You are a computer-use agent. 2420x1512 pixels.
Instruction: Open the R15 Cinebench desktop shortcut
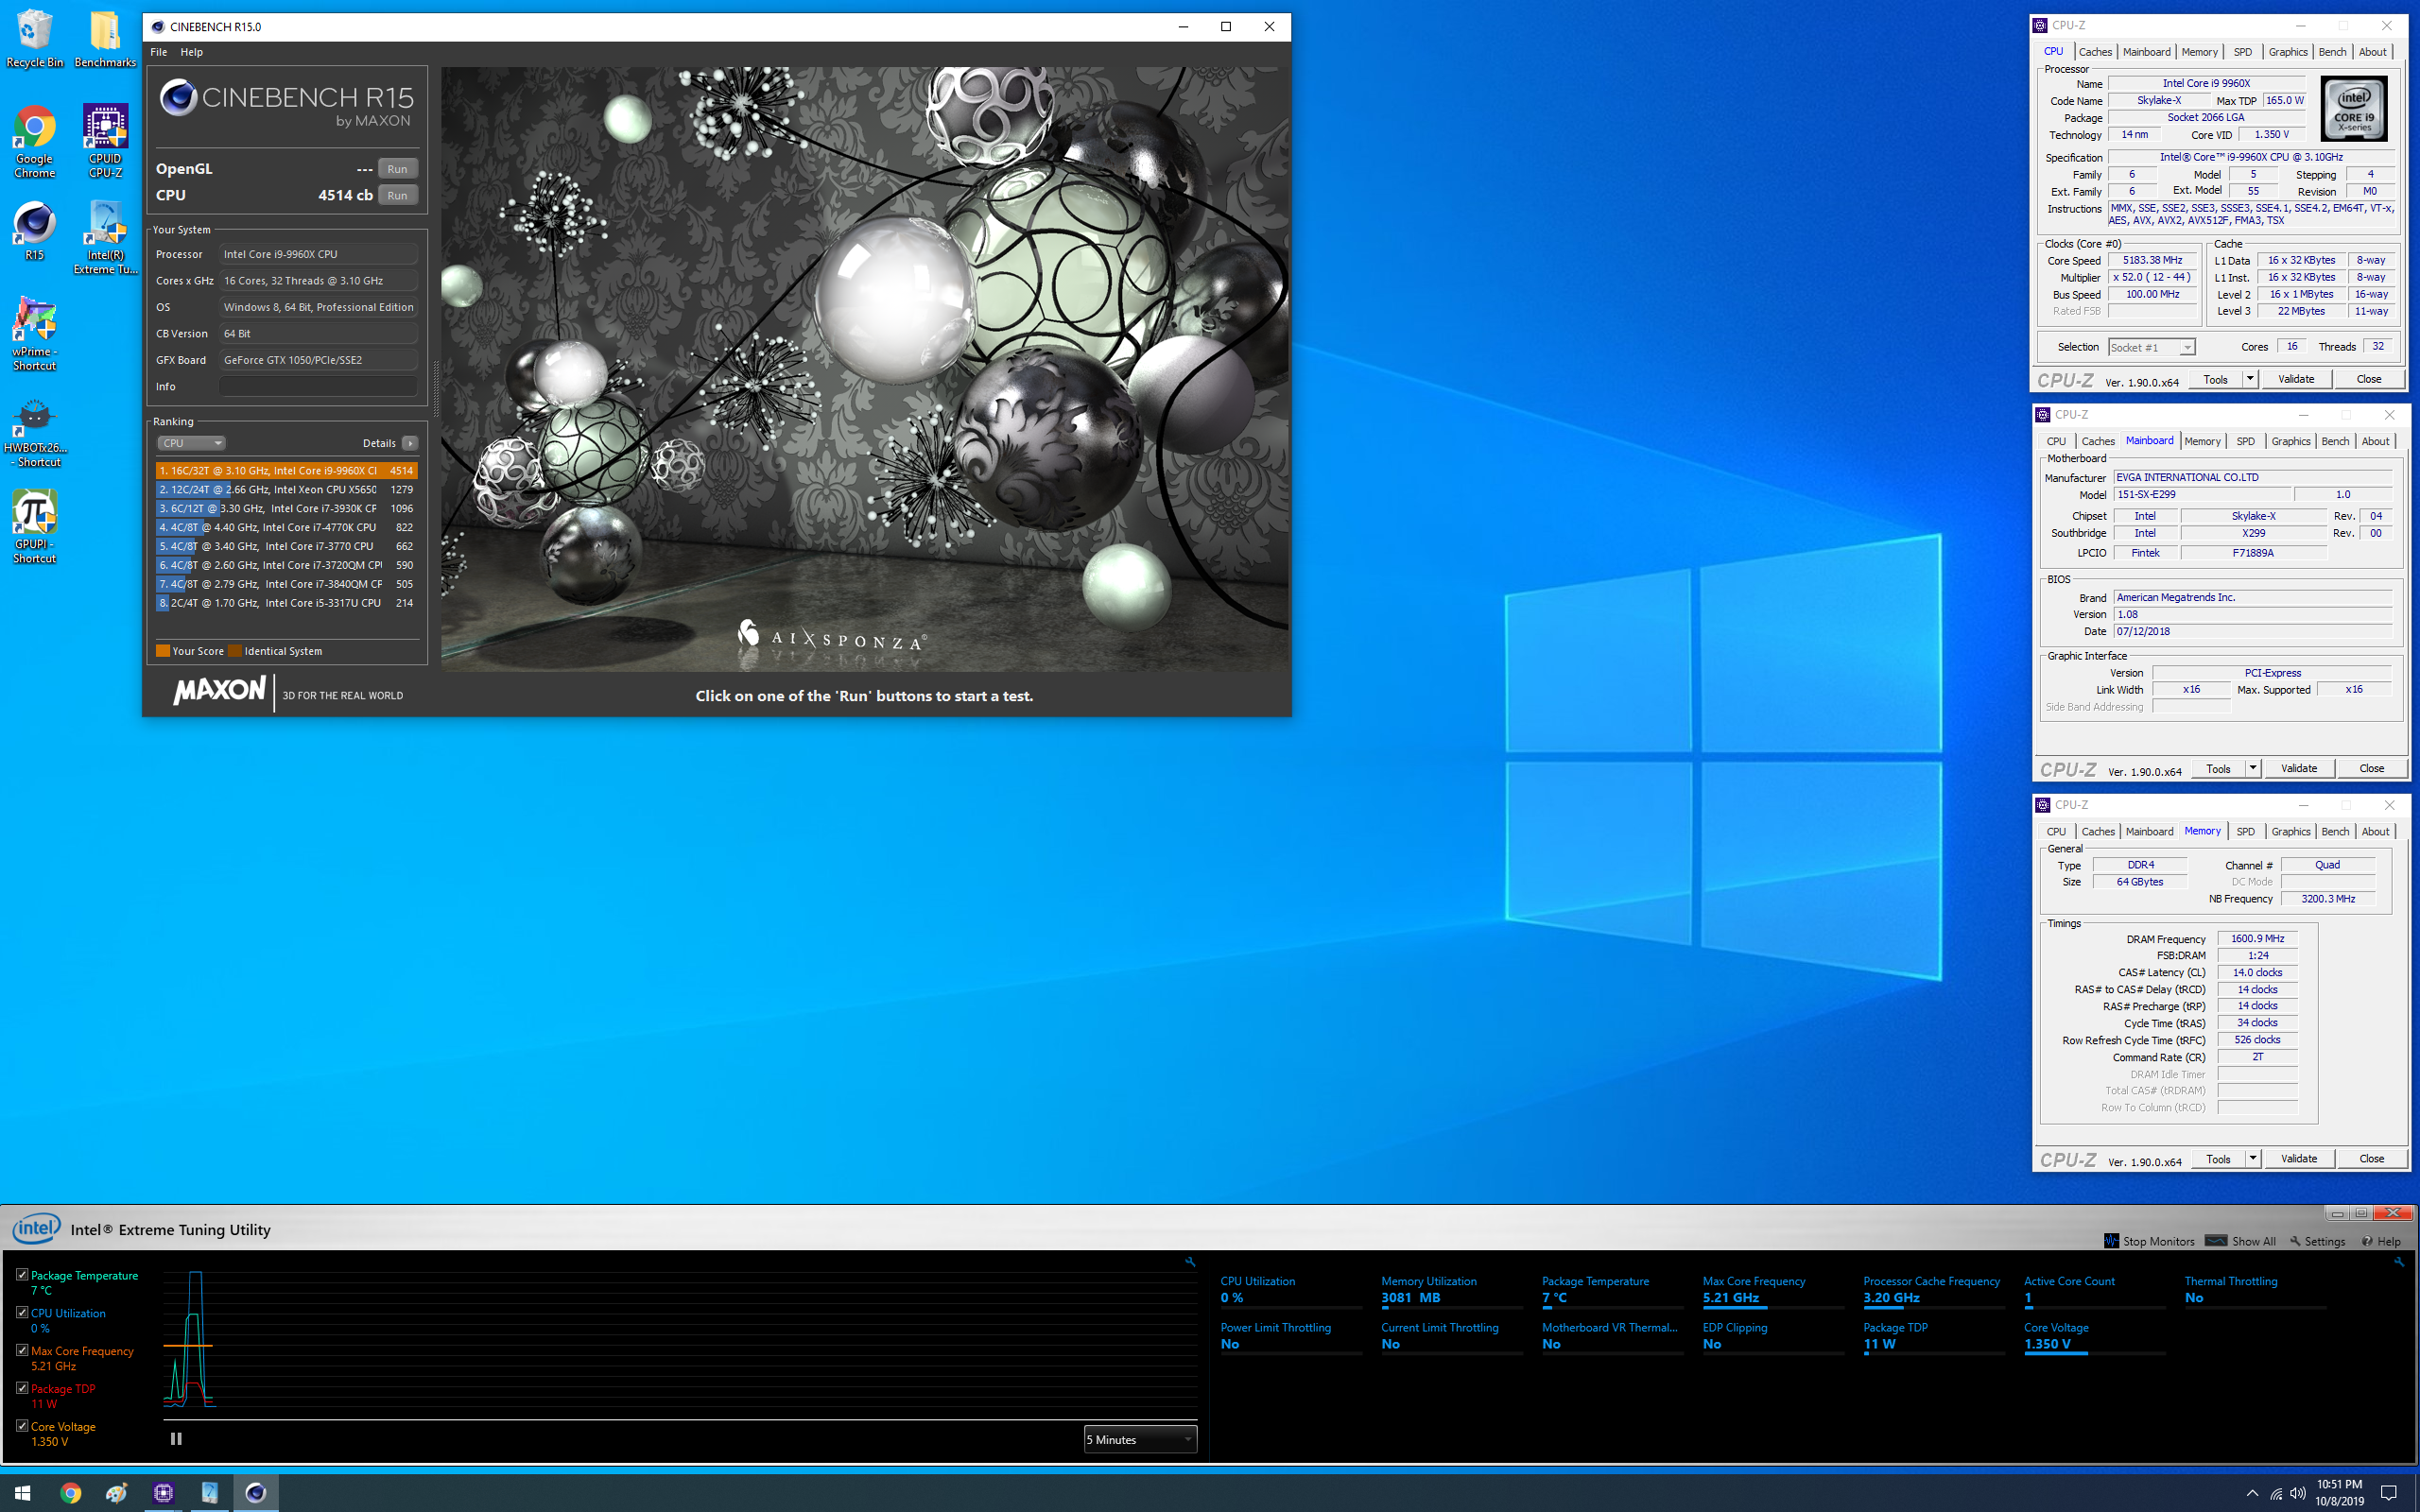pyautogui.click(x=34, y=231)
